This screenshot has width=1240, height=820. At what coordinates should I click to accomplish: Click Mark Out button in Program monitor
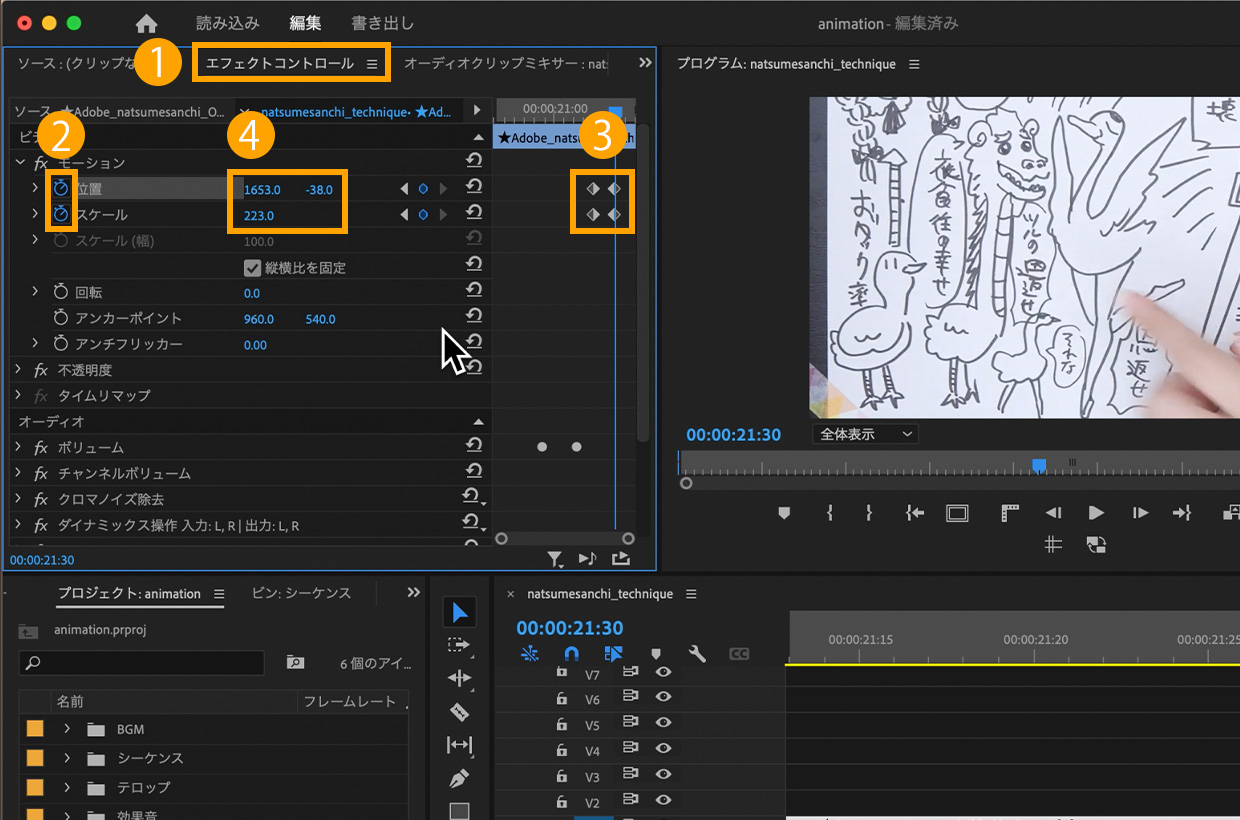tap(869, 513)
